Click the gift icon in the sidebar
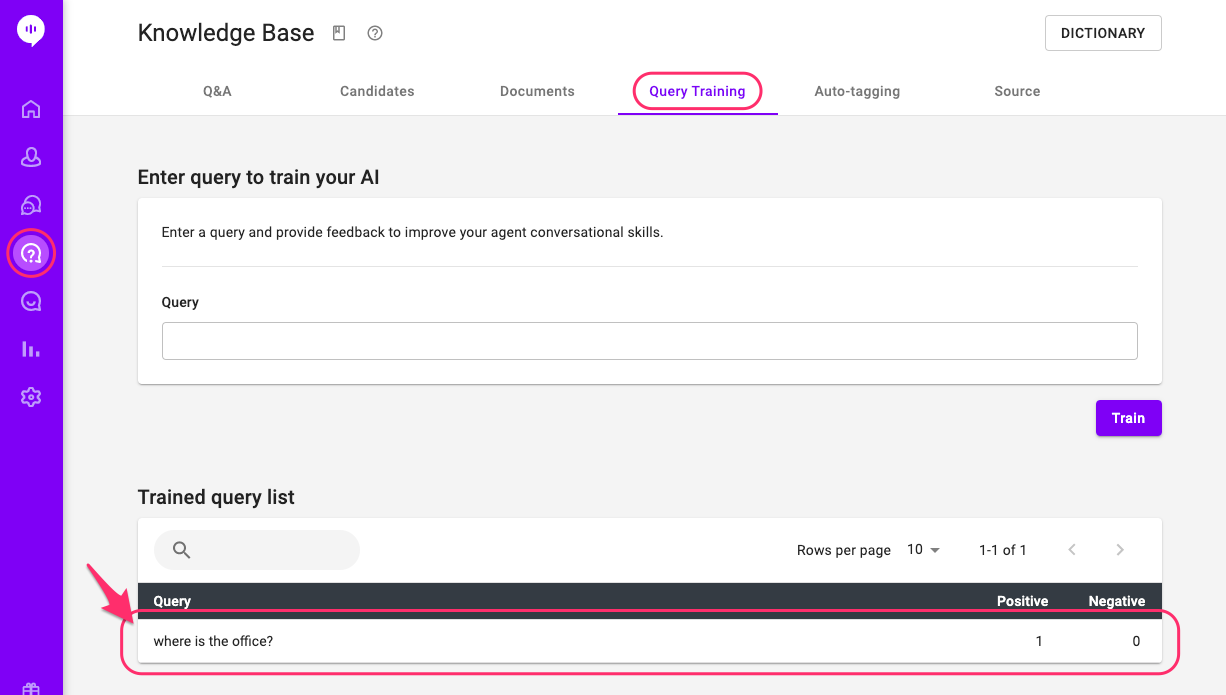Image resolution: width=1226 pixels, height=695 pixels. [31, 689]
